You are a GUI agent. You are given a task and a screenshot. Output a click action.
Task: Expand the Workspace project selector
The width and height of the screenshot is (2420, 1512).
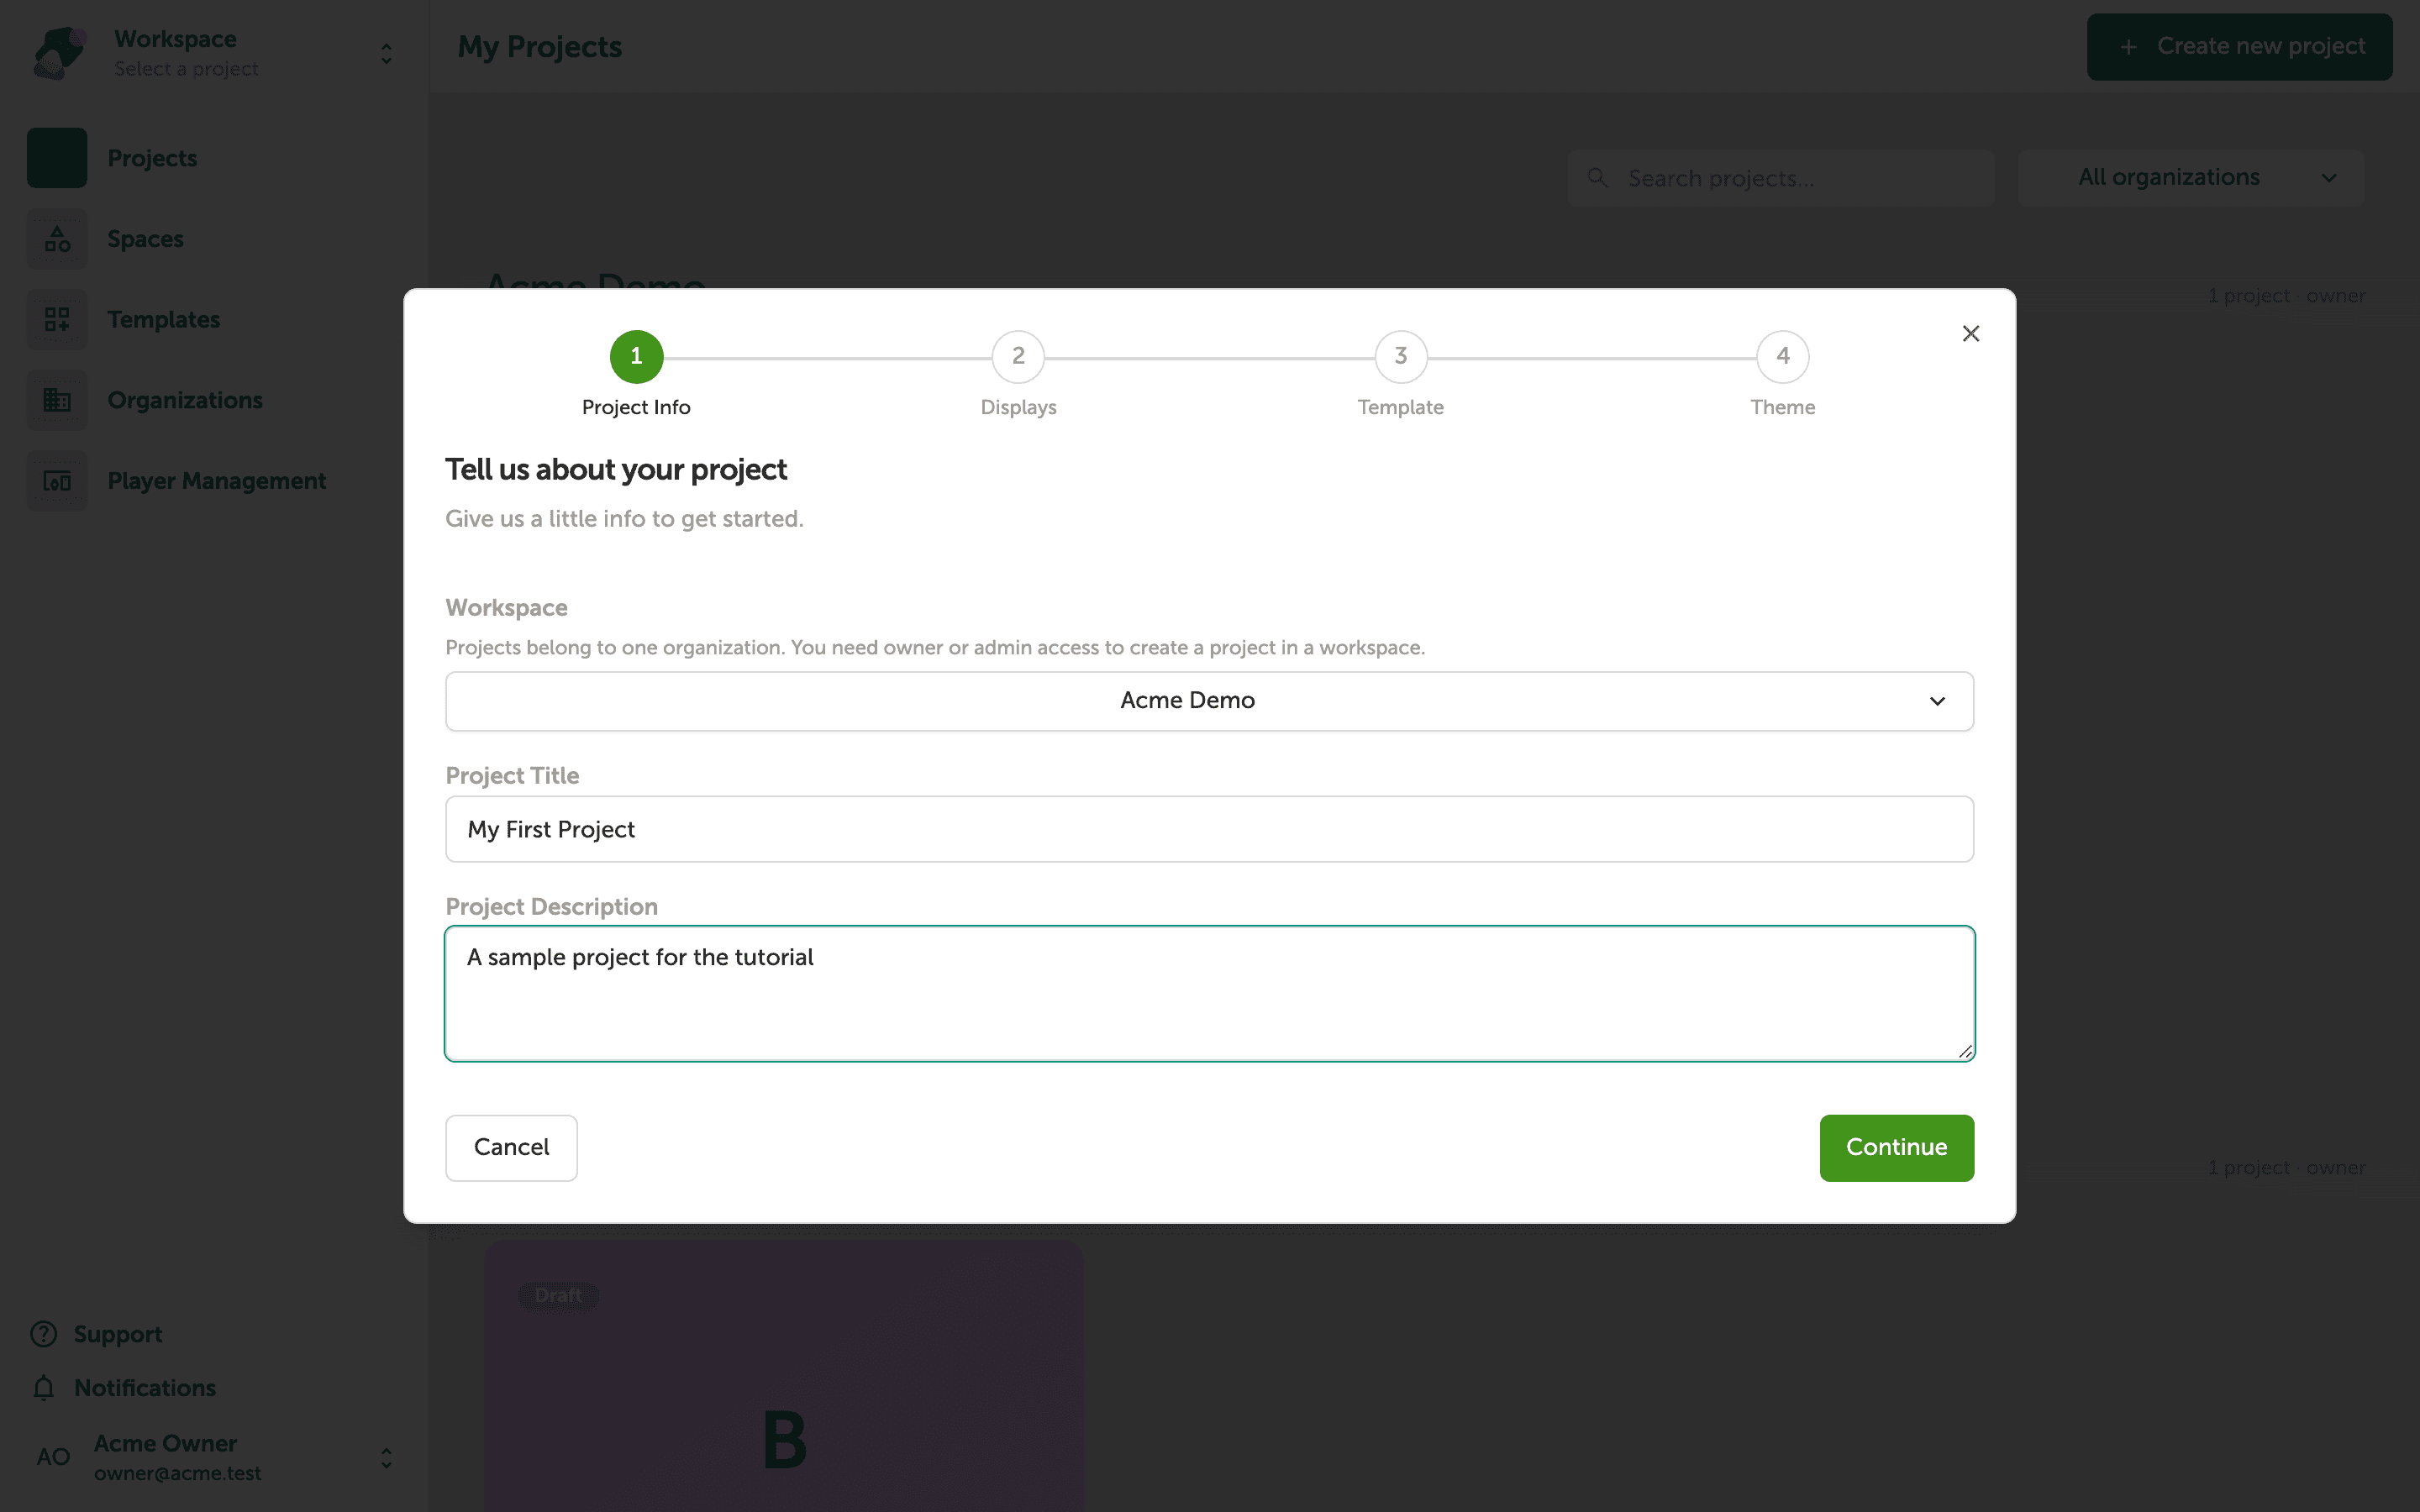[386, 53]
